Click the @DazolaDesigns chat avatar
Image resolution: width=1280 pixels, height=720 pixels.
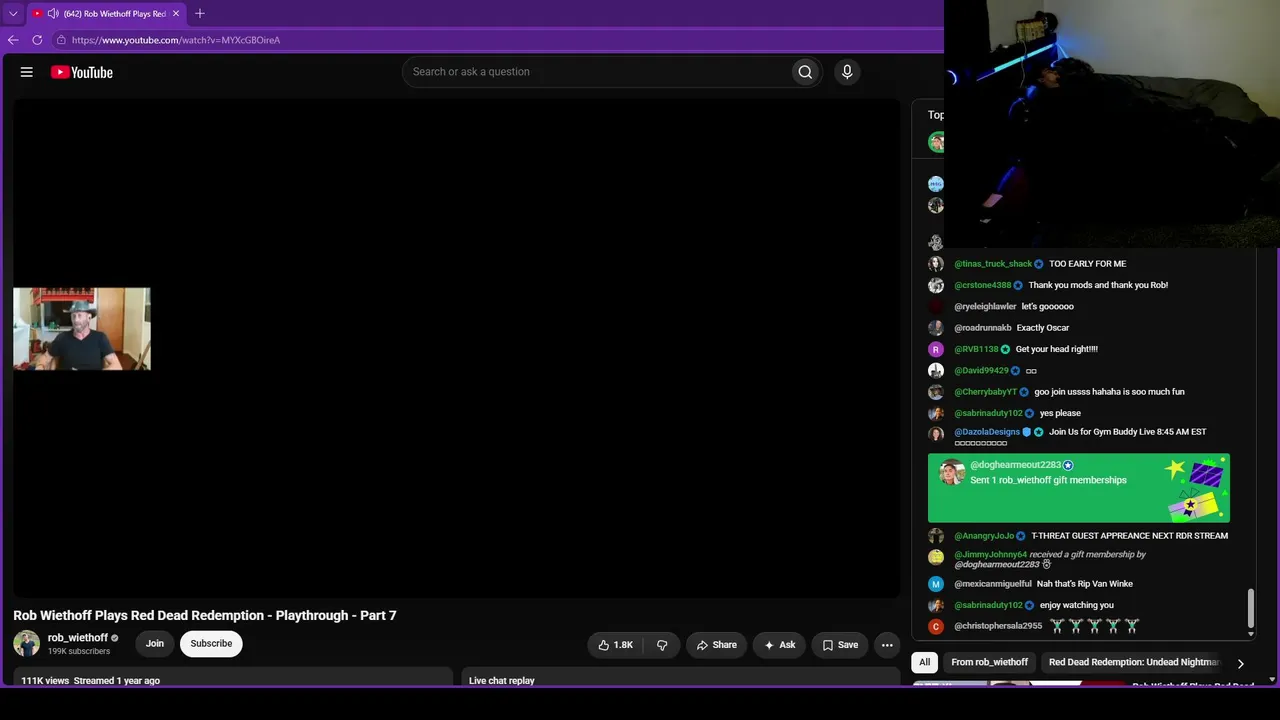pos(936,434)
